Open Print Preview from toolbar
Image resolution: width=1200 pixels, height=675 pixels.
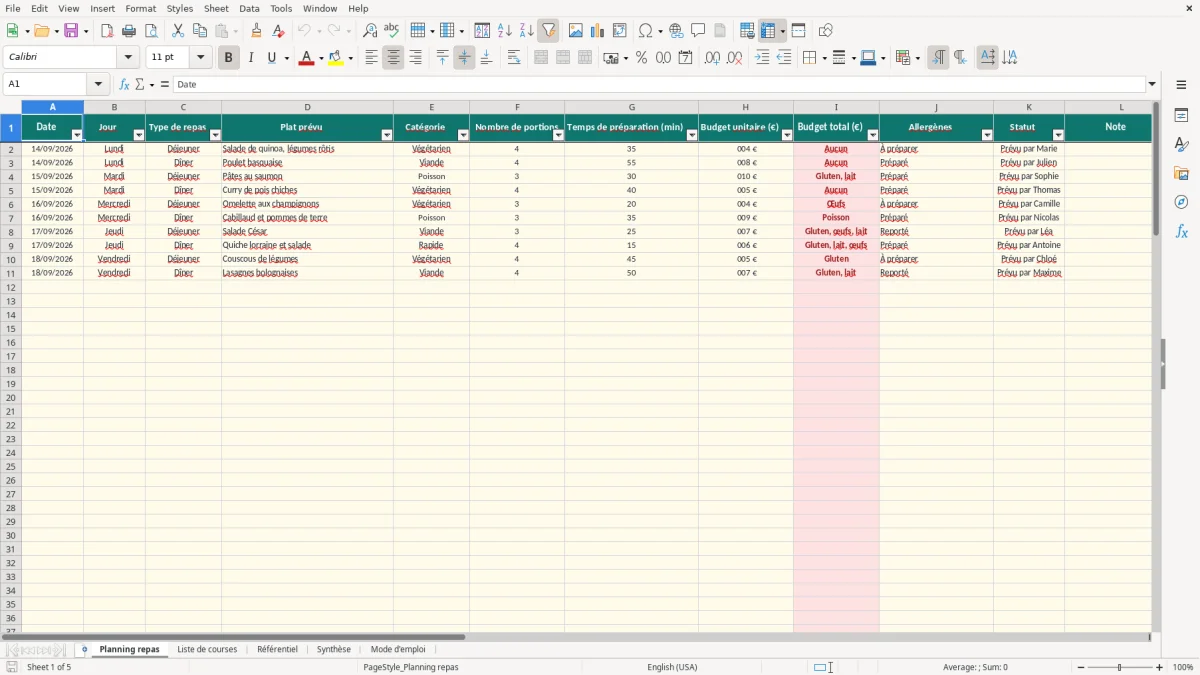[150, 31]
